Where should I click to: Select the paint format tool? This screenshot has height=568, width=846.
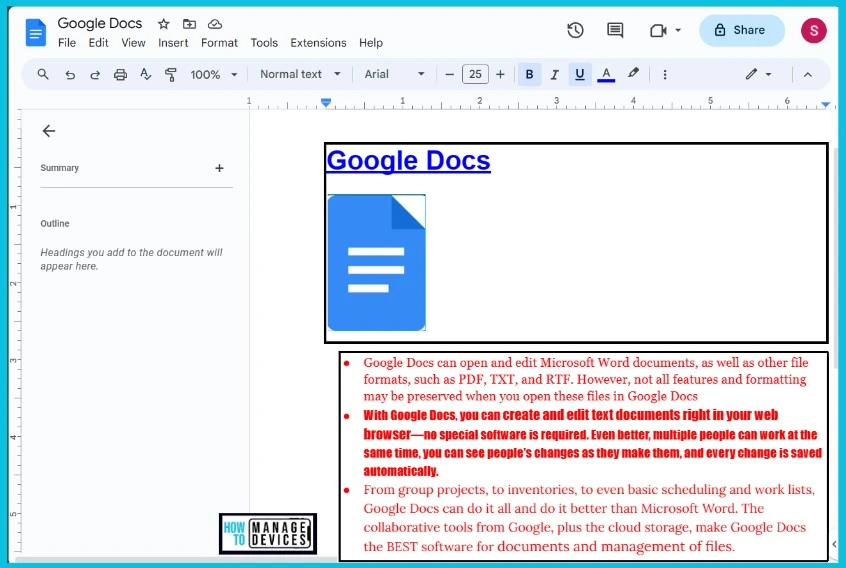pos(171,74)
